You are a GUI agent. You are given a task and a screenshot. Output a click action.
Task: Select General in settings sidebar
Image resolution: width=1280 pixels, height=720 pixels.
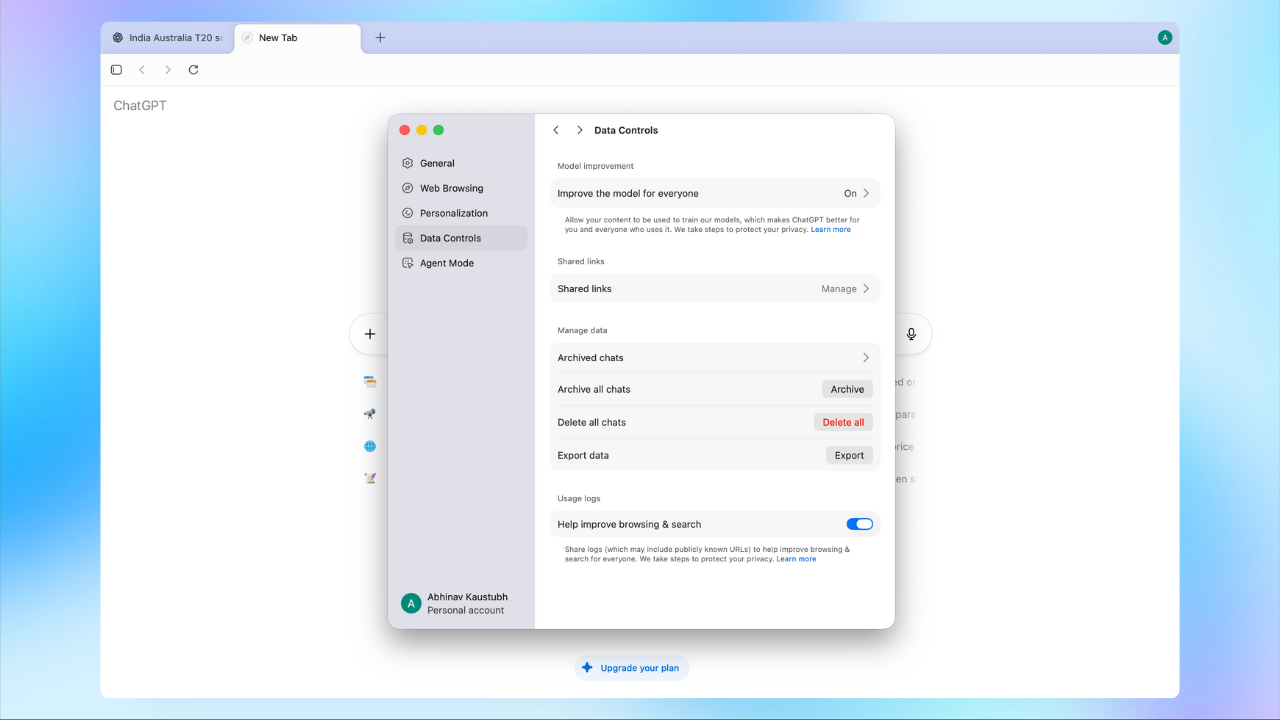[x=437, y=163]
